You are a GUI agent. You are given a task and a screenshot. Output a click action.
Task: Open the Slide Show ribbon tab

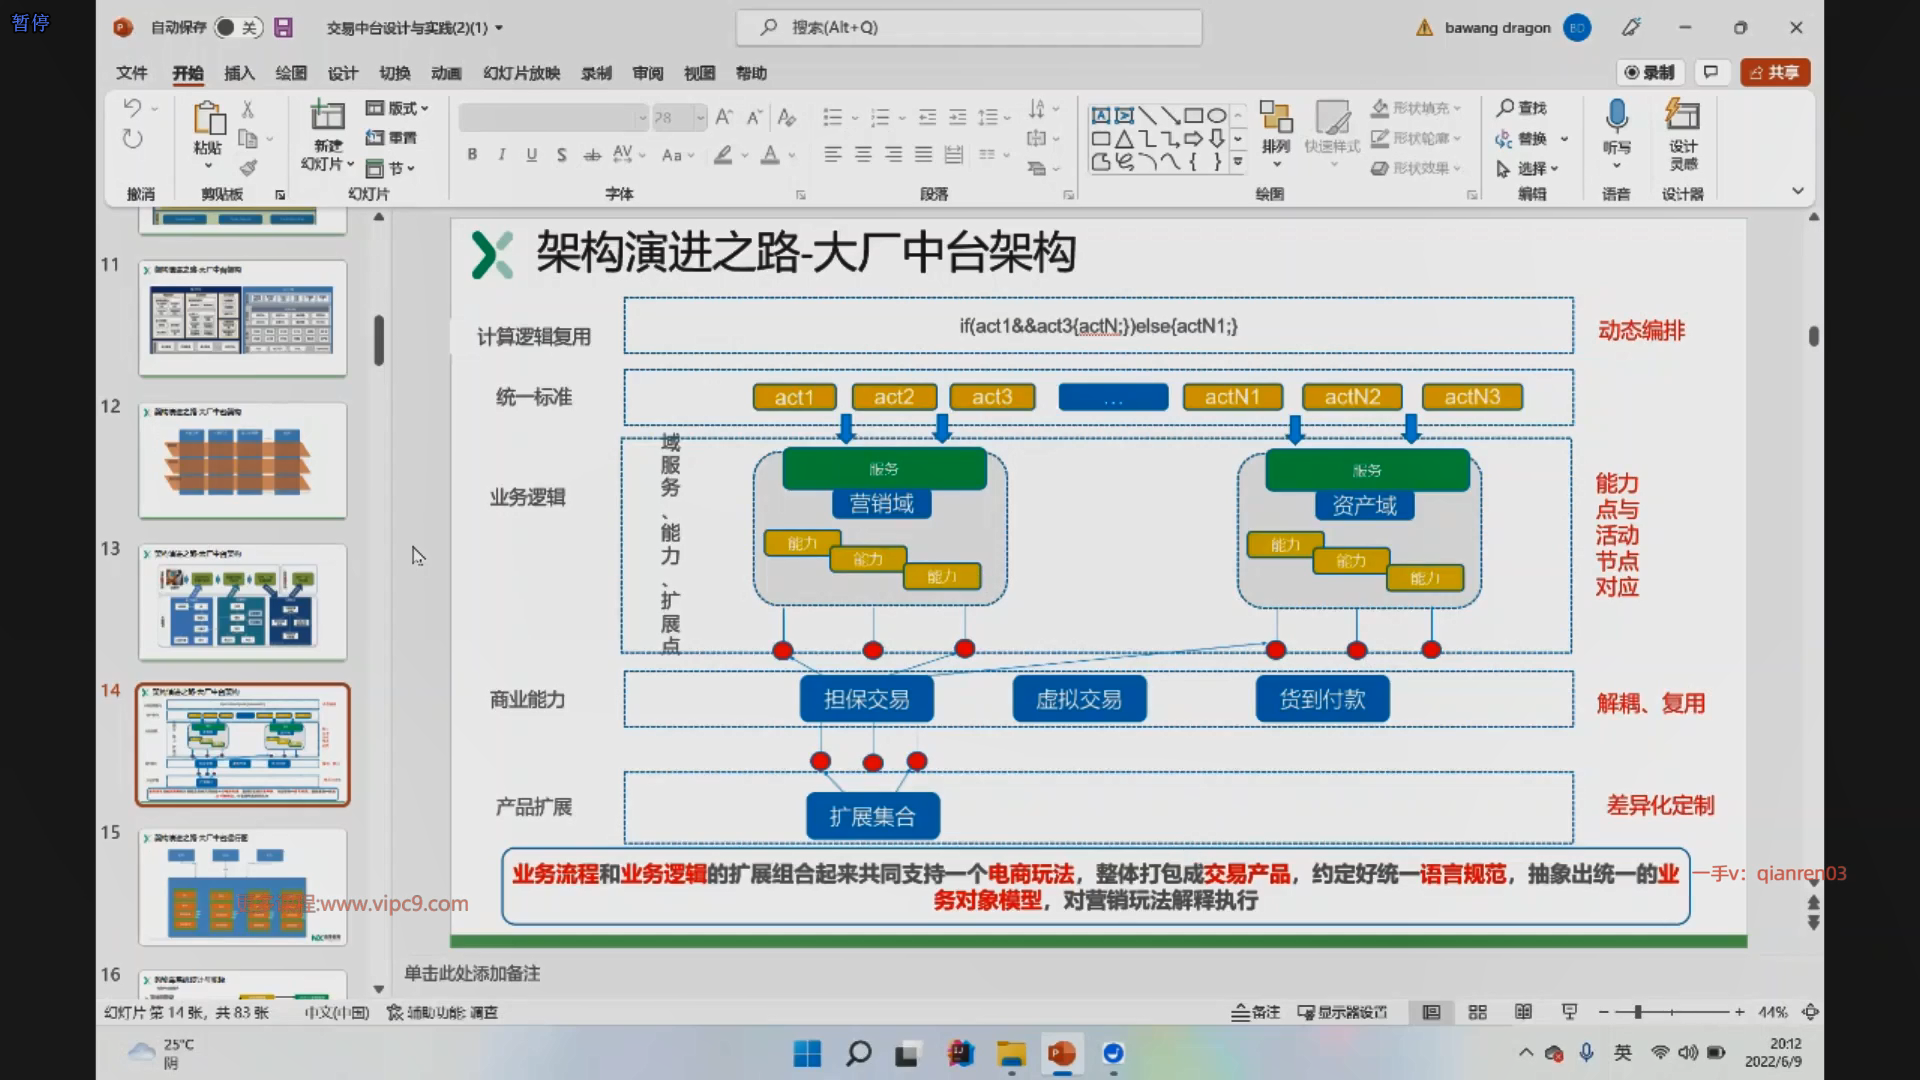point(521,73)
